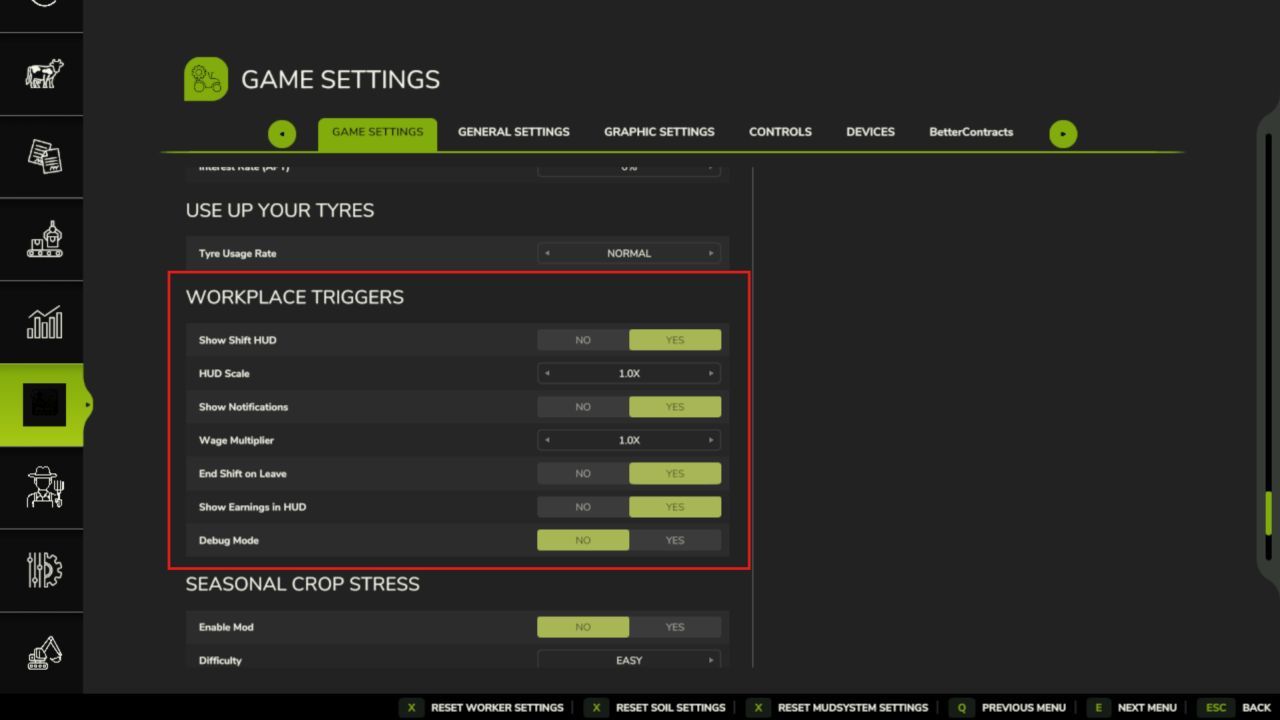
Task: Change Tyre Usage Rate to next option
Action: (711, 253)
